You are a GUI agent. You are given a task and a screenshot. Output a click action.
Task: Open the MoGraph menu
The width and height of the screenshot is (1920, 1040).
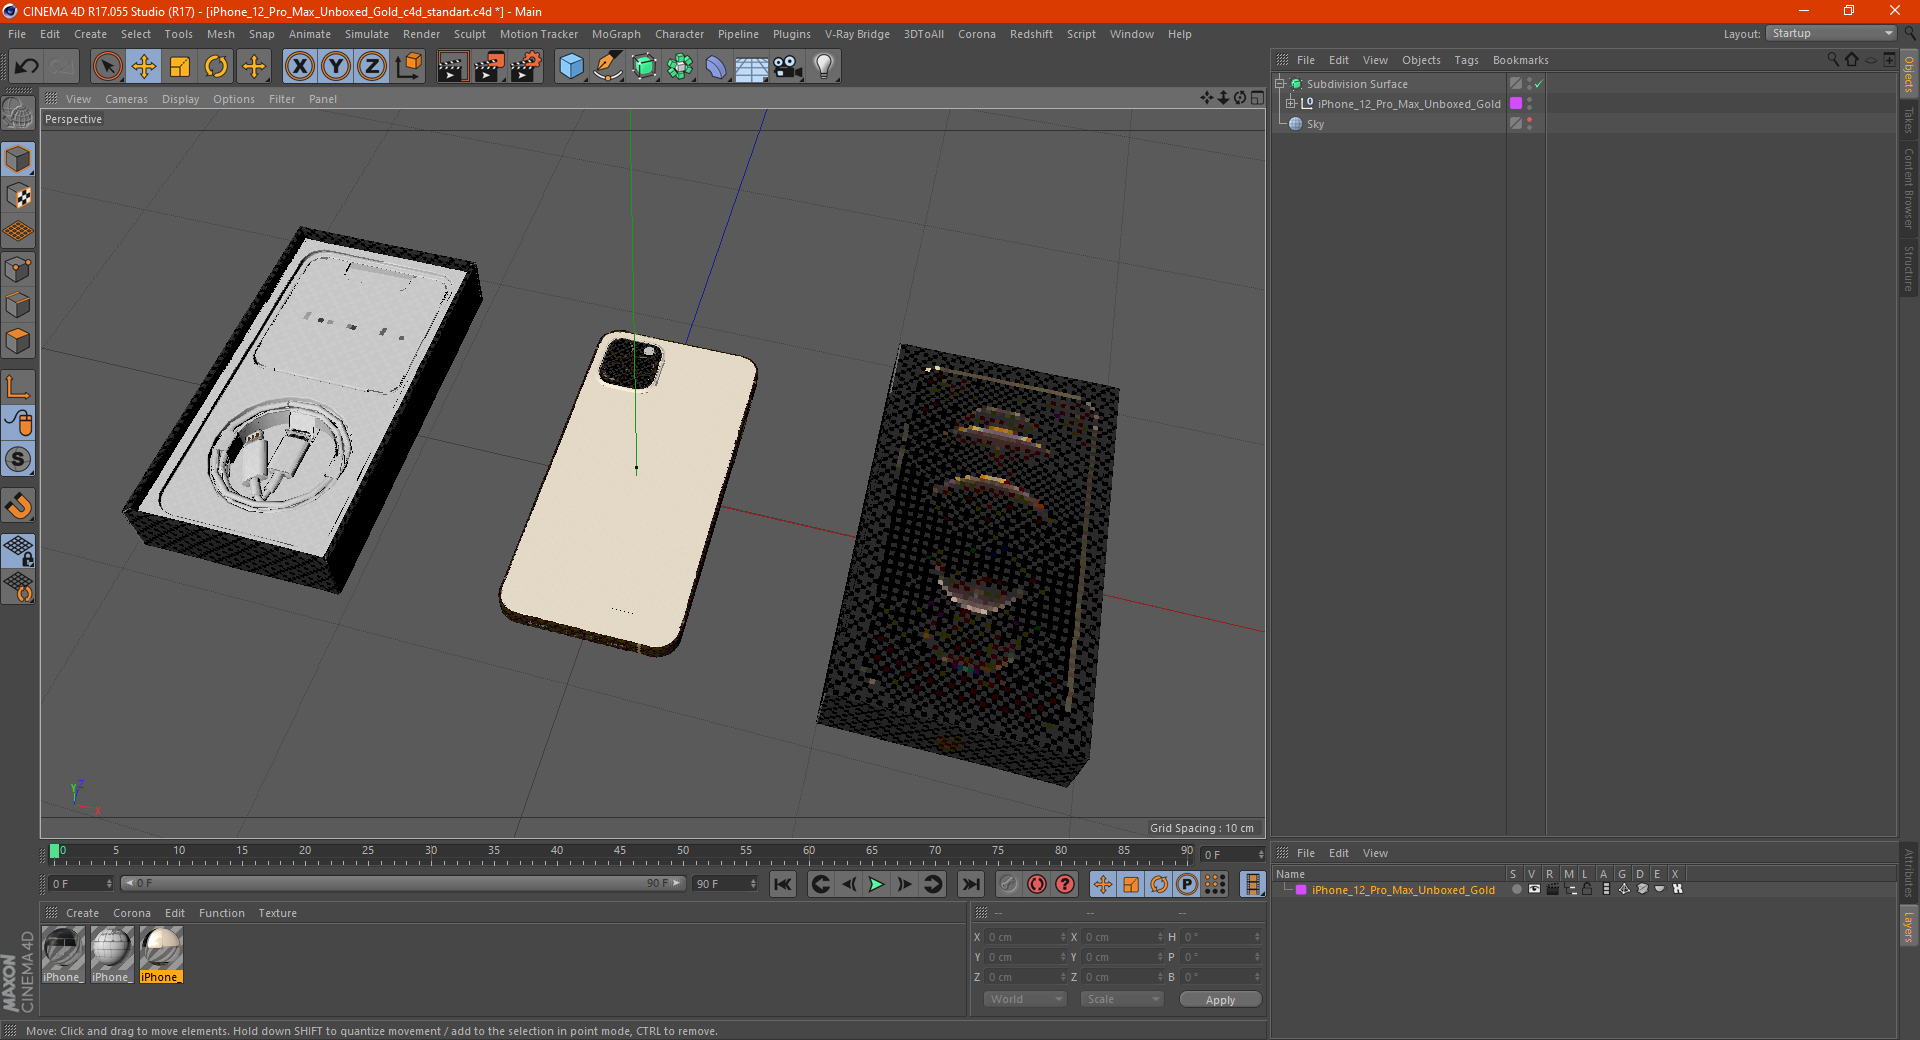click(x=616, y=34)
